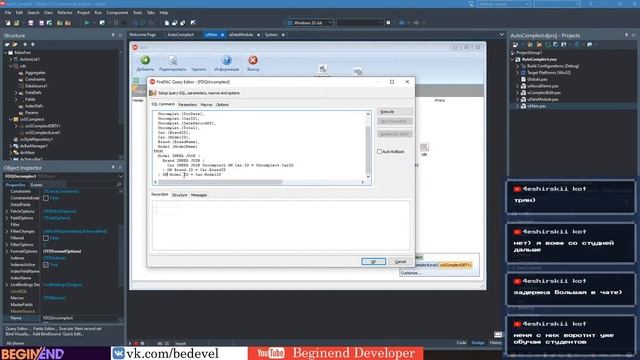Screen dimensions: 640x360
Task: Click the blue Информация globe icon
Action: point(227,60)
